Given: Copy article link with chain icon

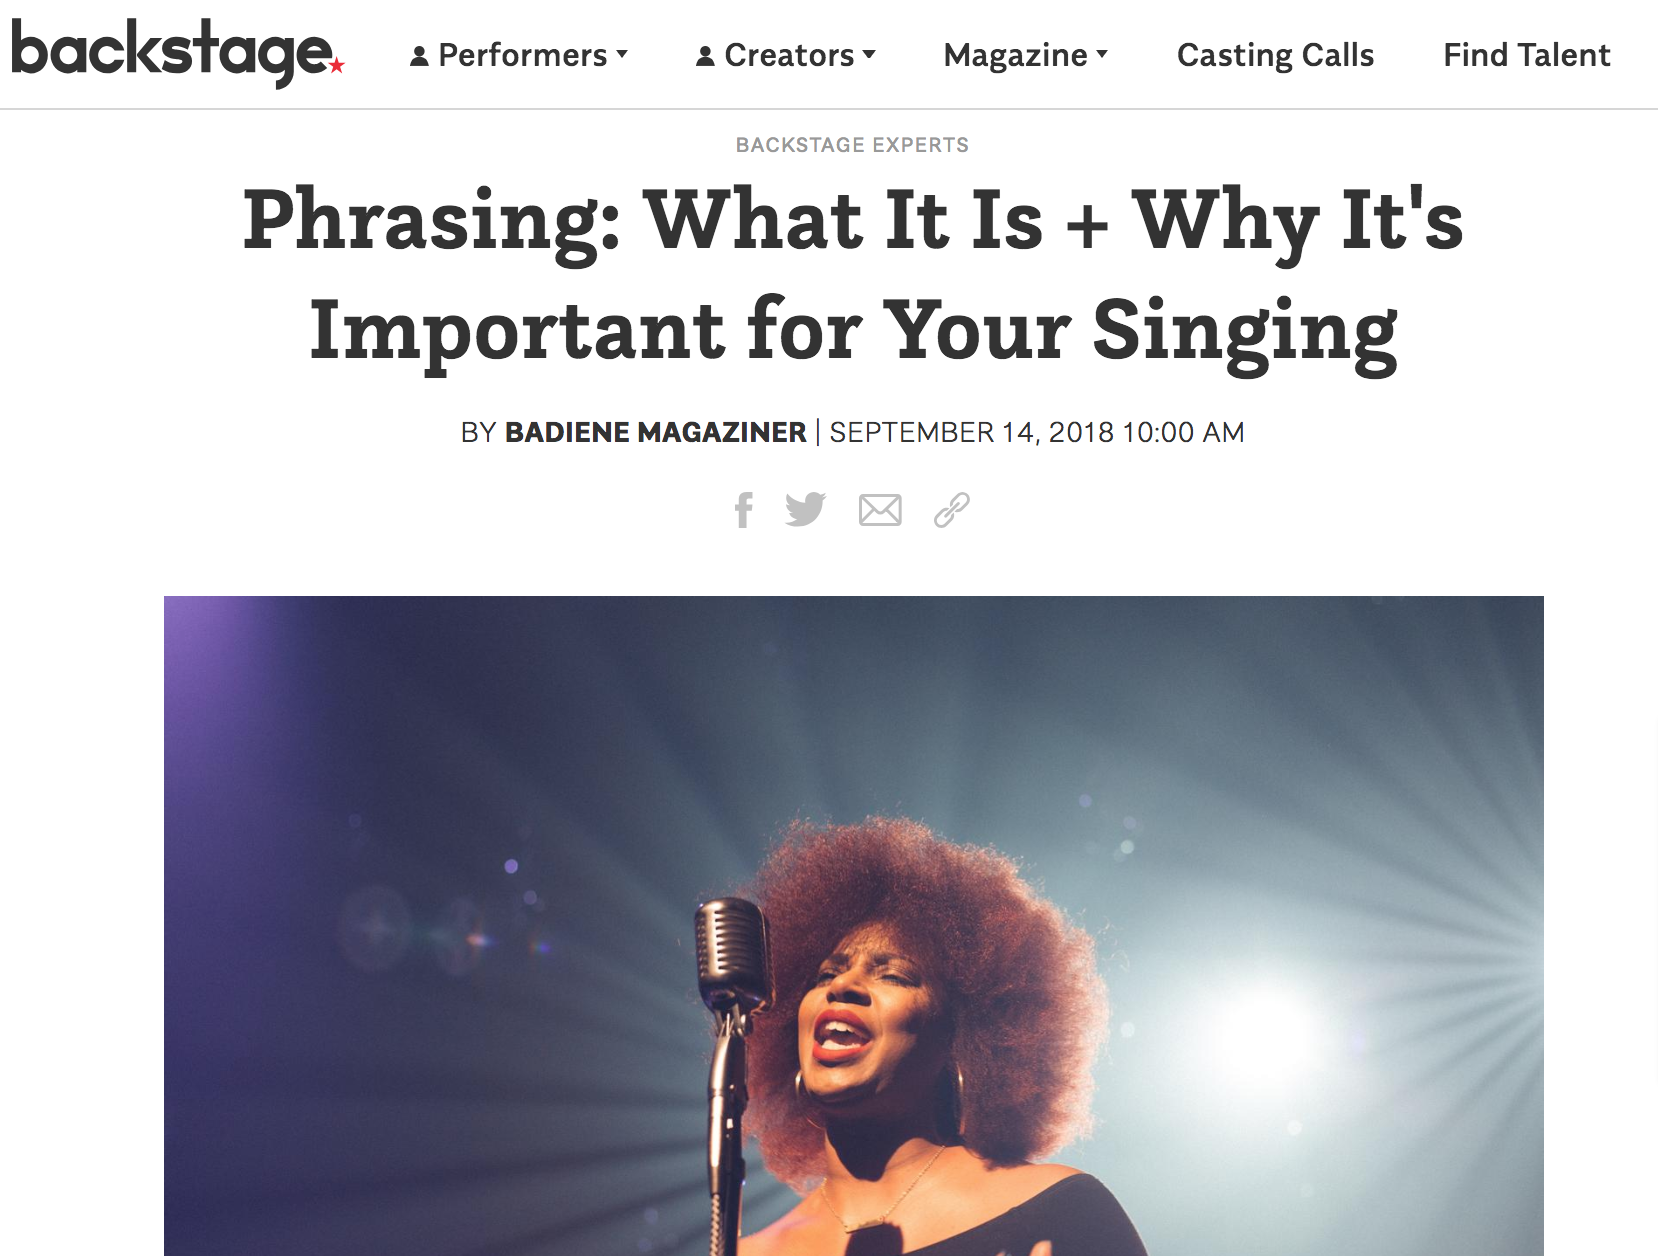Looking at the screenshot, I should click(x=951, y=510).
